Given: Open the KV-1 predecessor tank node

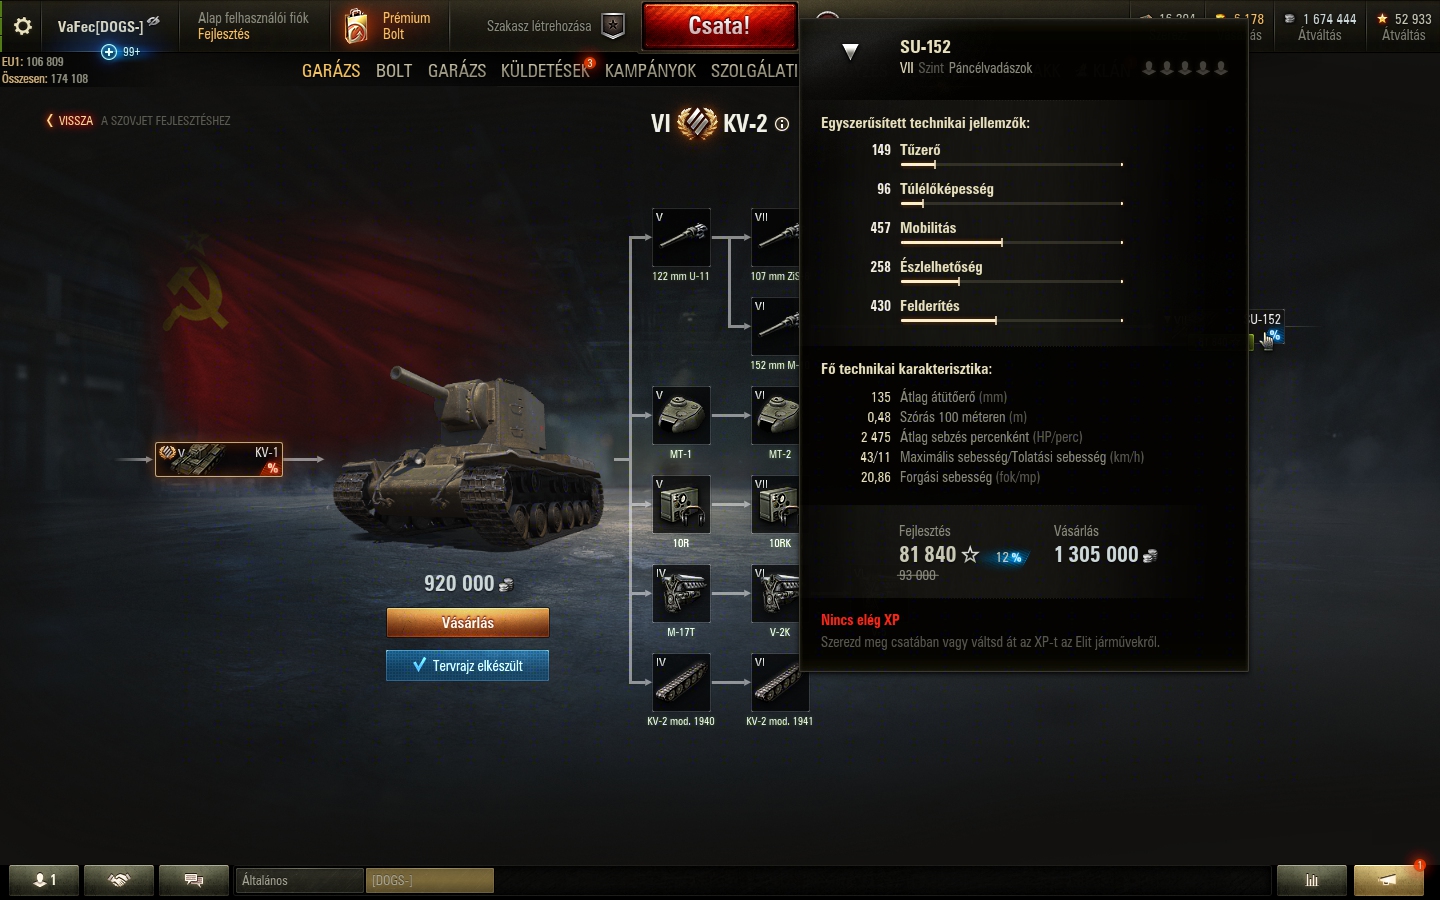Looking at the screenshot, I should point(219,459).
